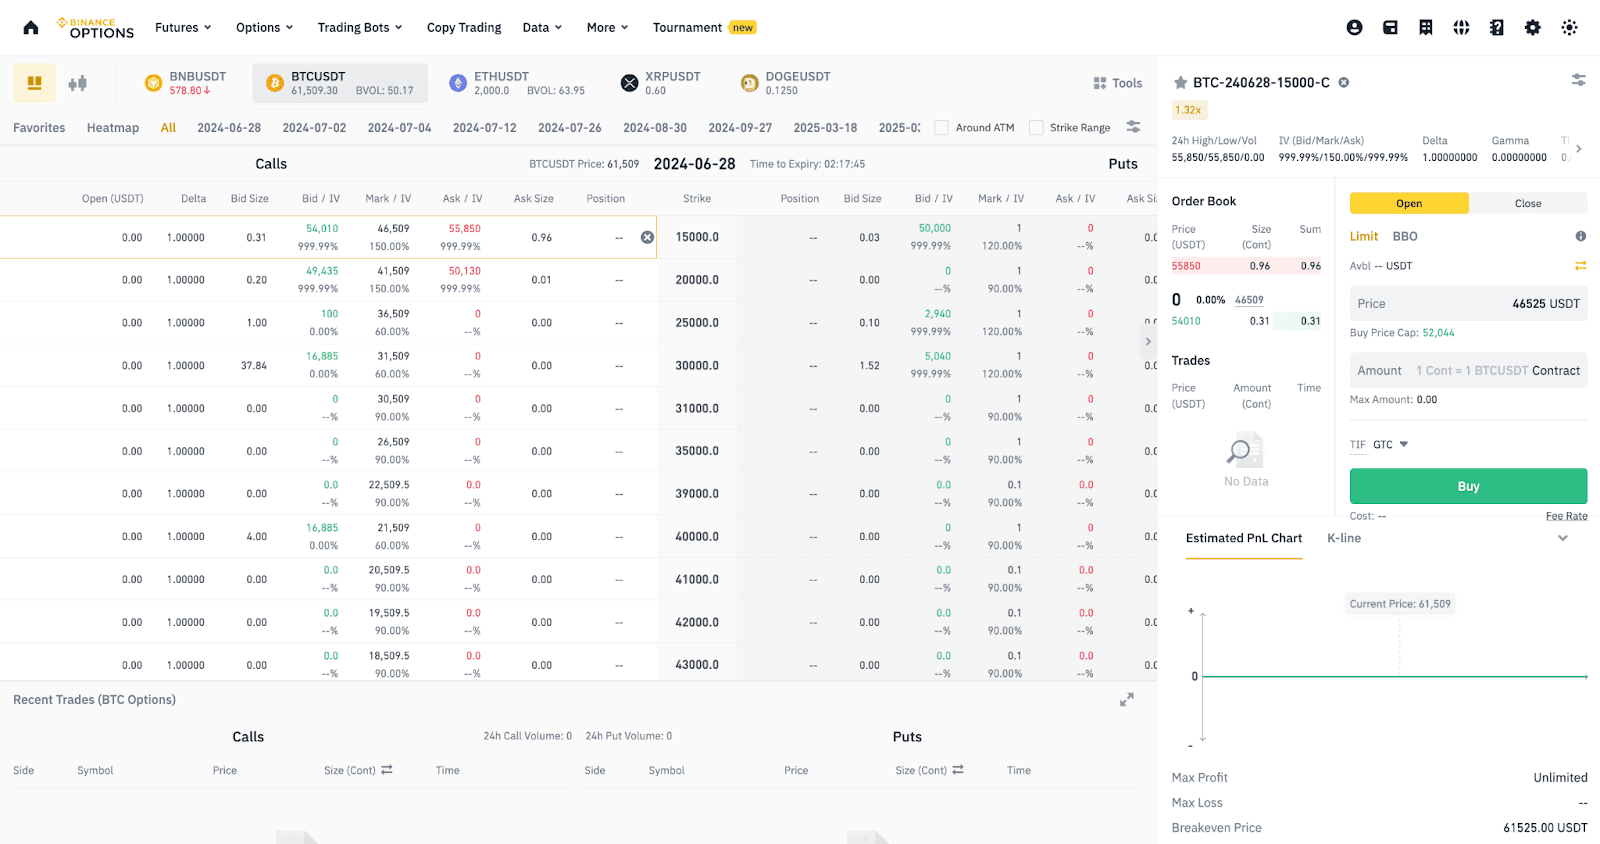Switch theme with the sun icon
Screen dimensions: 1600x844
[x=1569, y=28]
